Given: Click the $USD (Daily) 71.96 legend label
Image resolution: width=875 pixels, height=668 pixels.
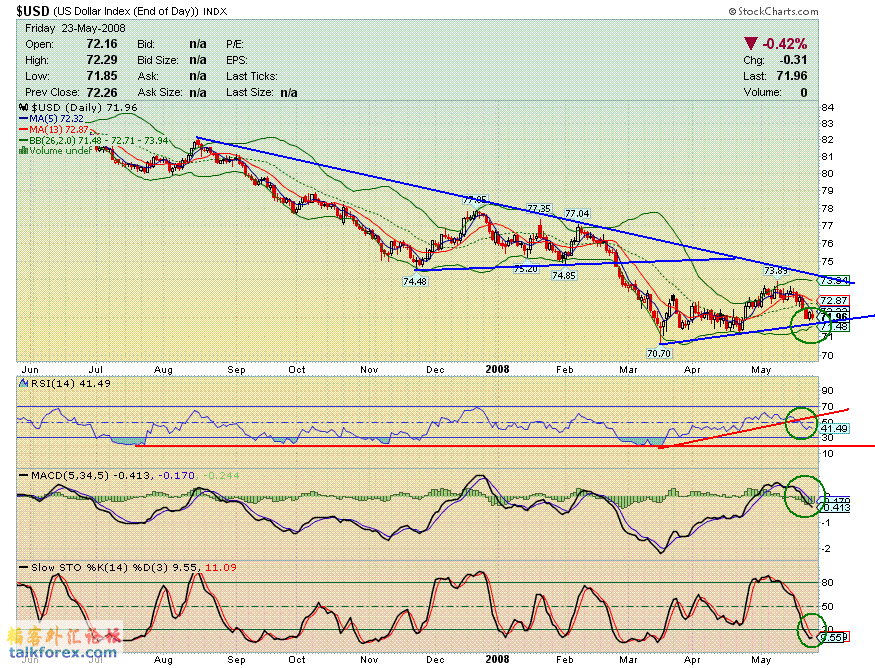Looking at the screenshot, I should [x=84, y=107].
